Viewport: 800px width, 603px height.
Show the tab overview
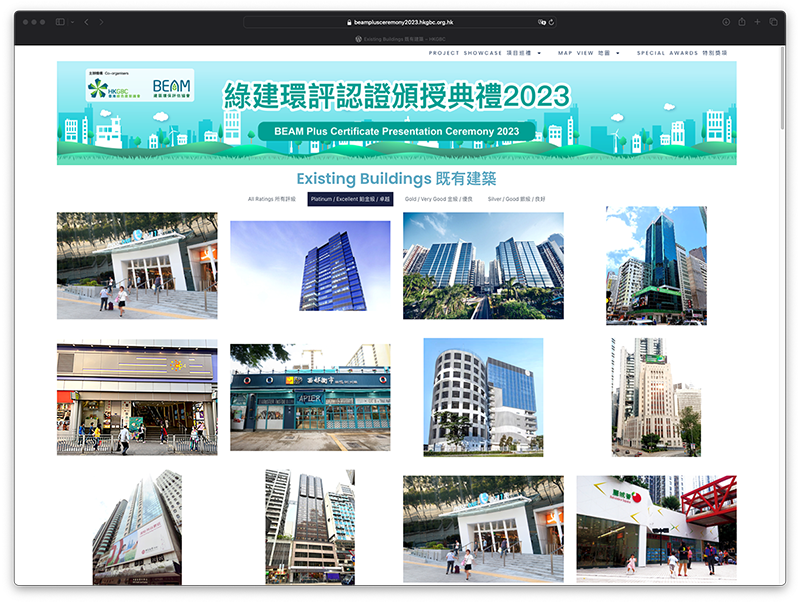[773, 22]
